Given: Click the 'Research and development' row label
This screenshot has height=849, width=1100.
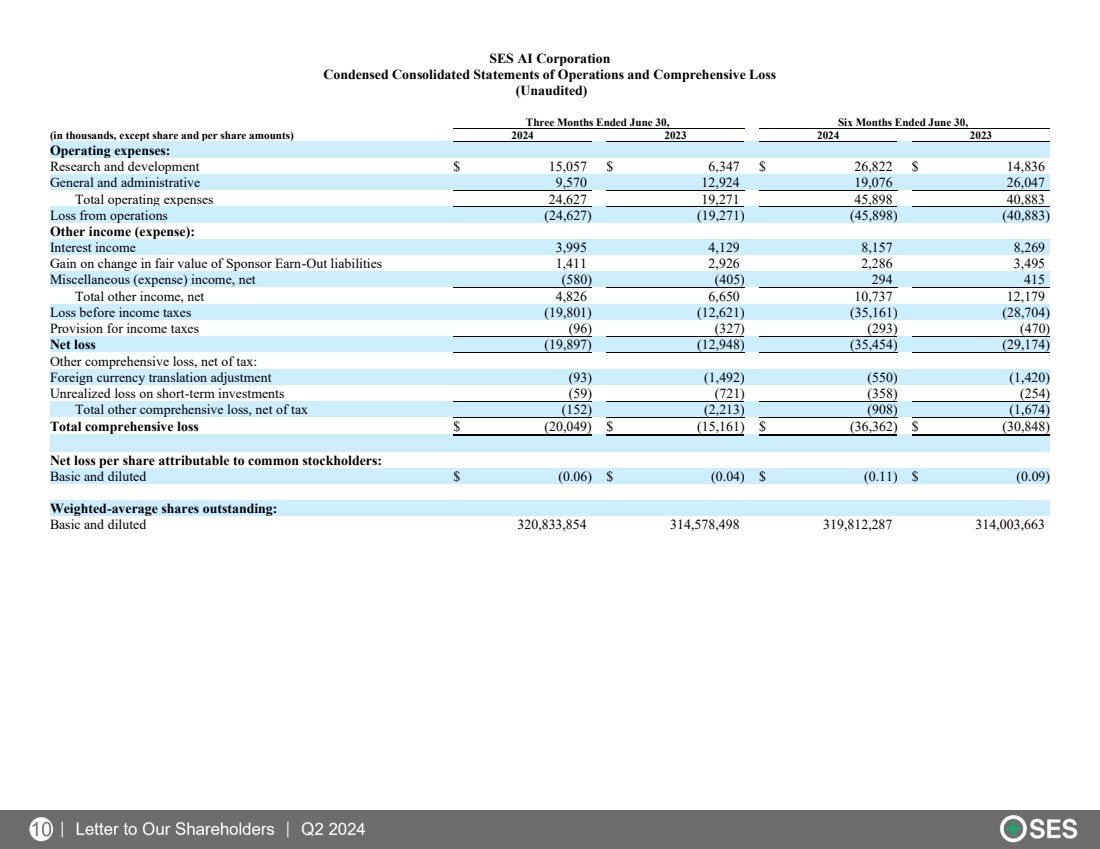Looking at the screenshot, I should (125, 167).
